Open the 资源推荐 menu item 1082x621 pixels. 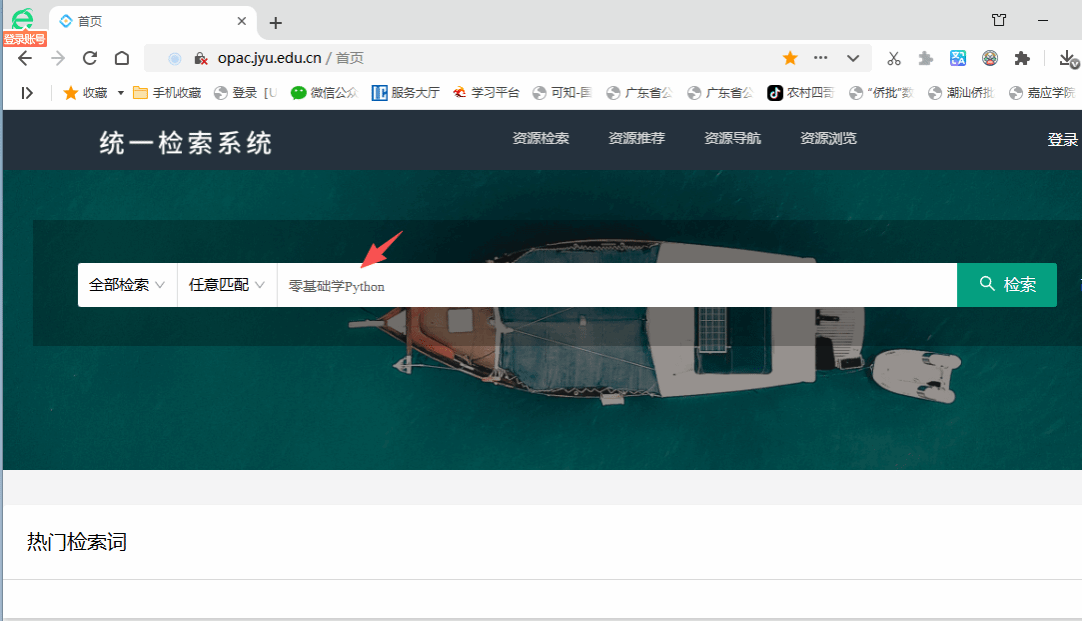click(x=636, y=139)
